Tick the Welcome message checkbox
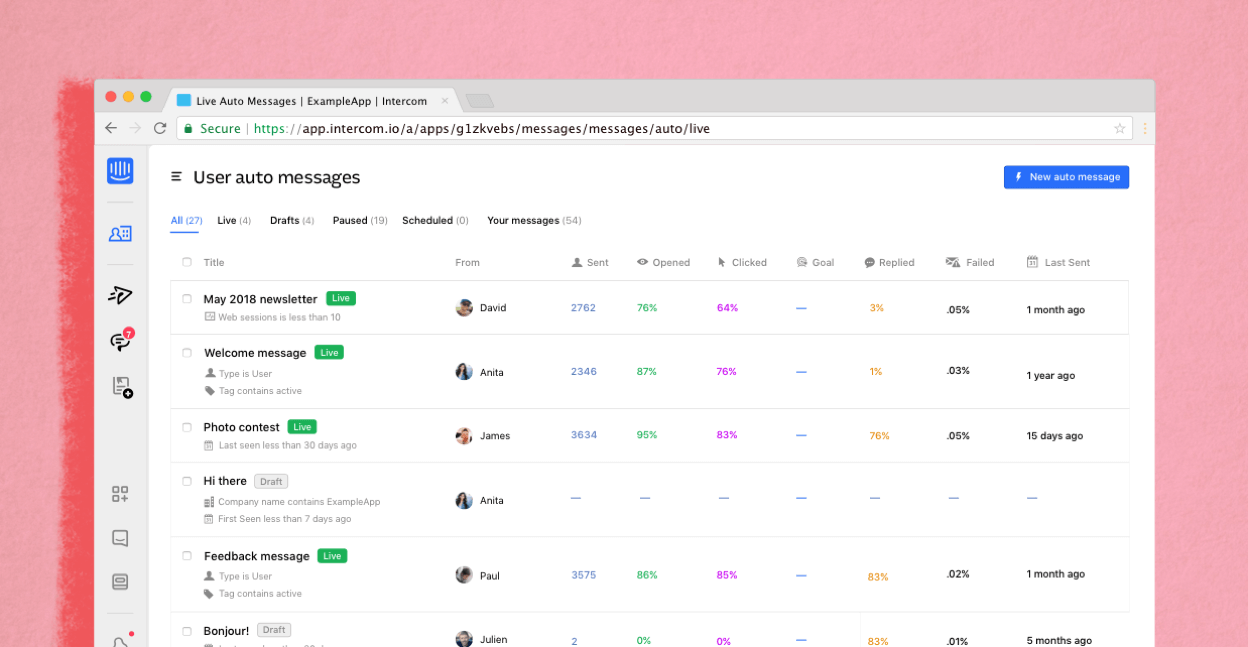 187,353
